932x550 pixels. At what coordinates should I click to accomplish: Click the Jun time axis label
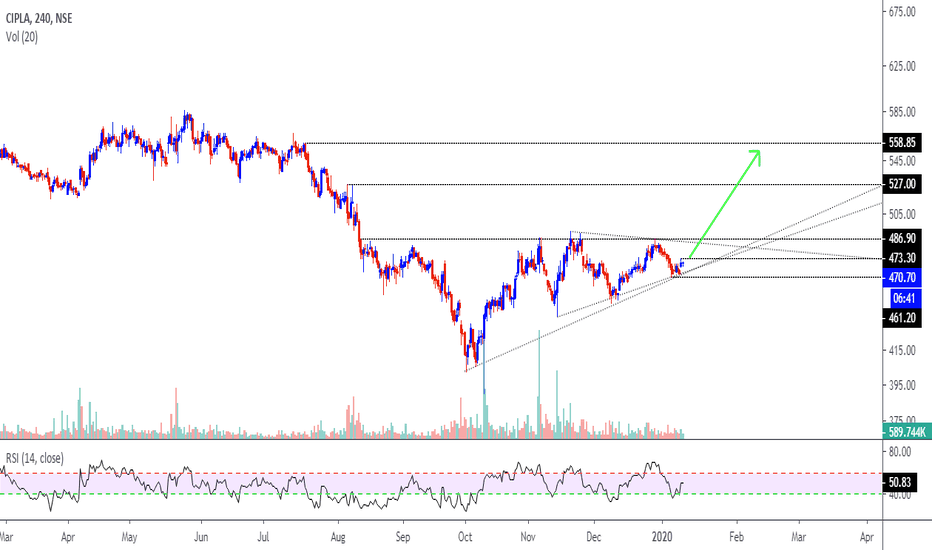(201, 537)
